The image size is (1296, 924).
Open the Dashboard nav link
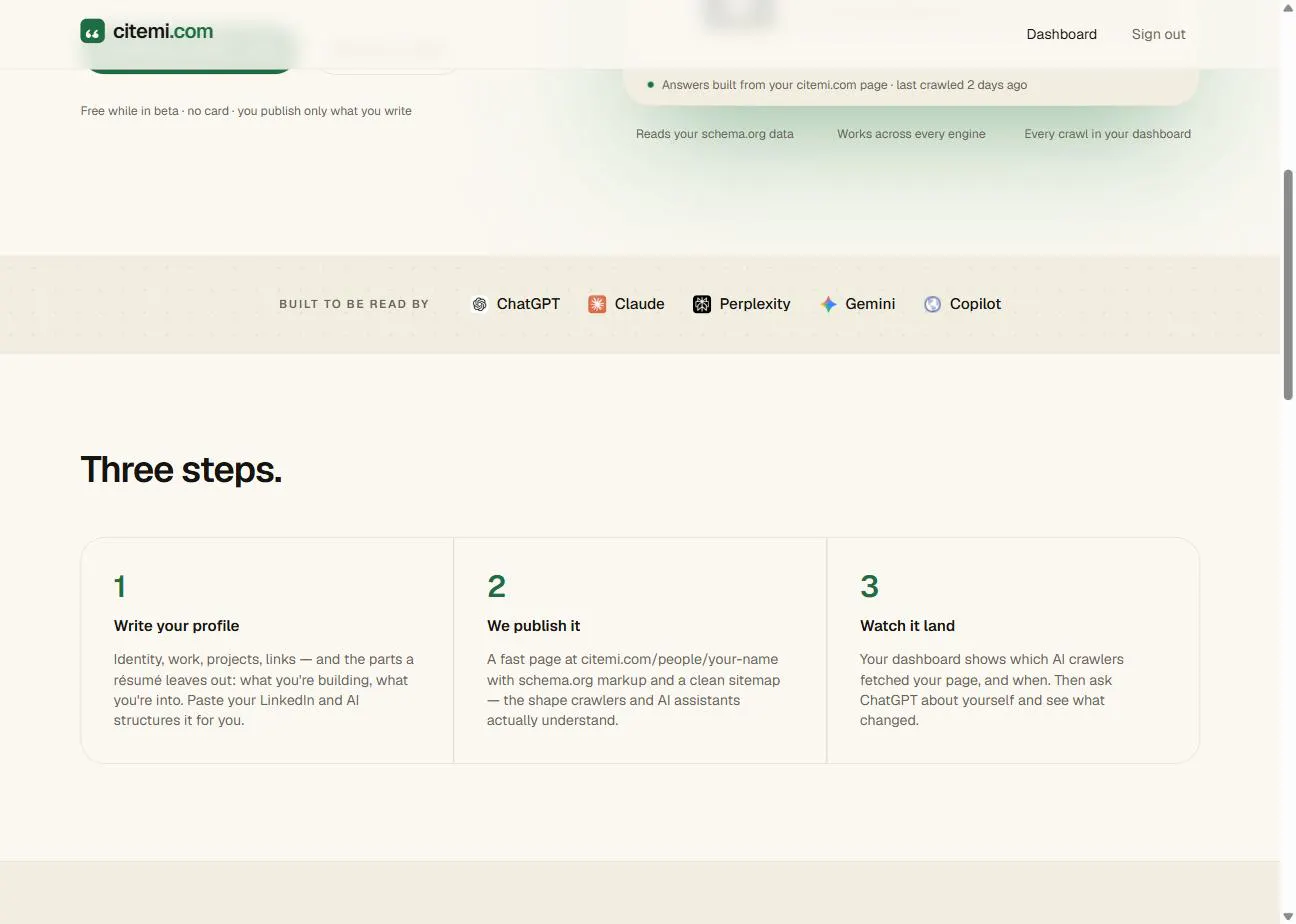(1061, 34)
